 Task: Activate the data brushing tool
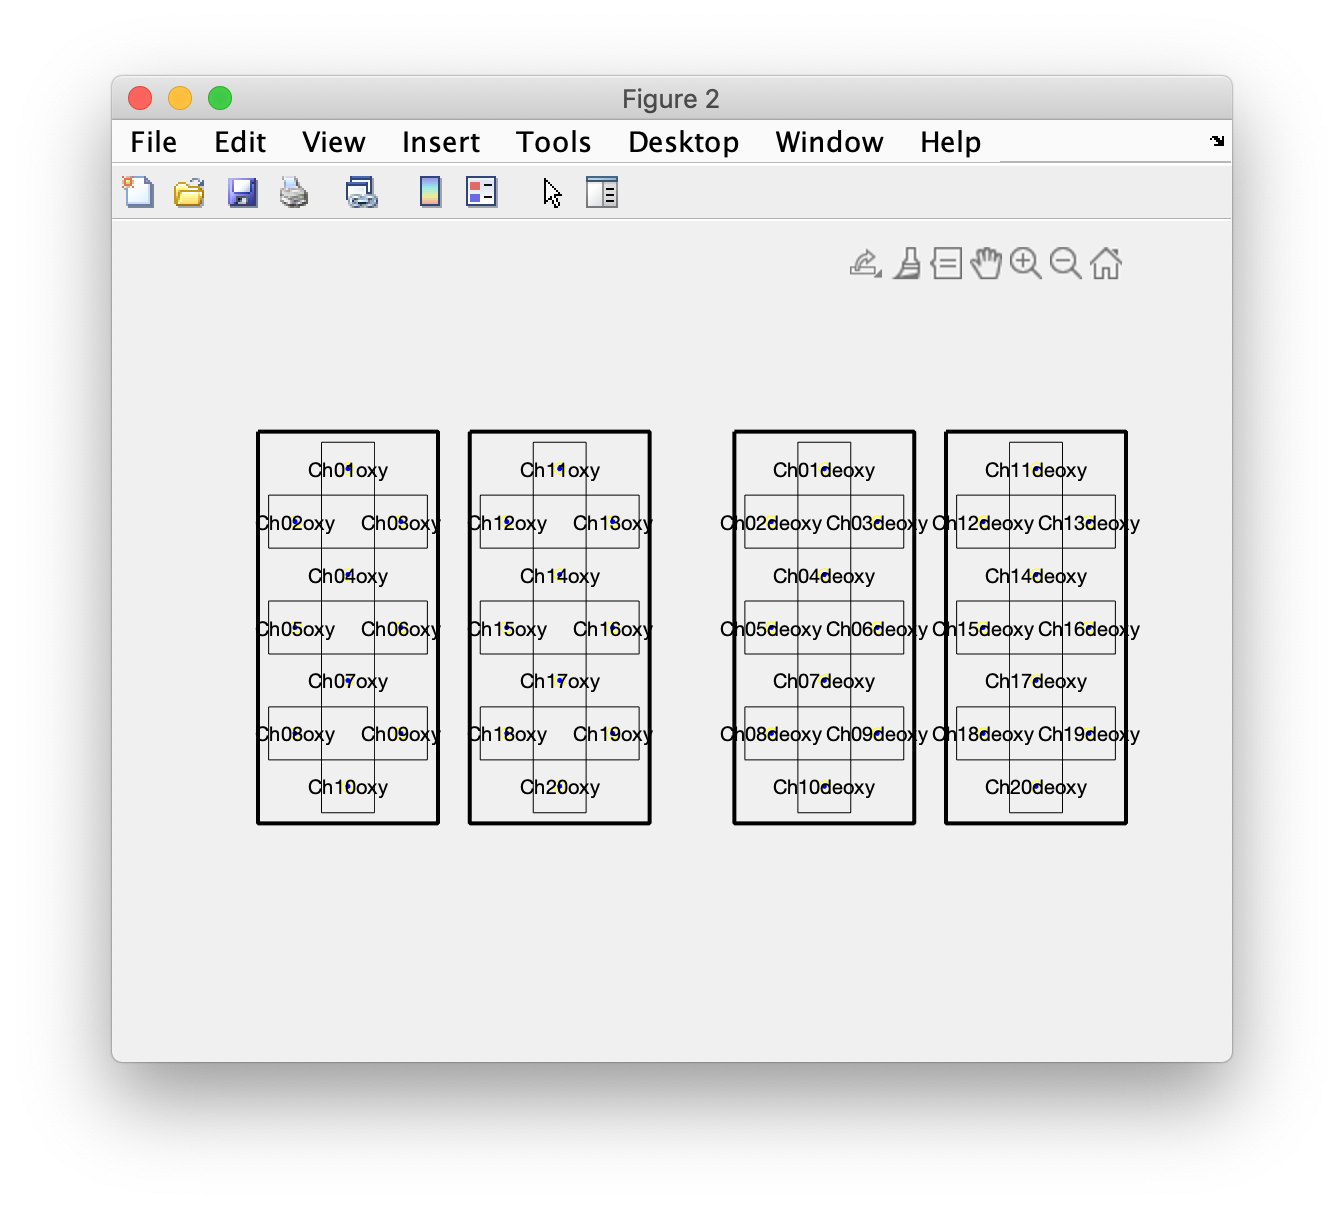(907, 264)
